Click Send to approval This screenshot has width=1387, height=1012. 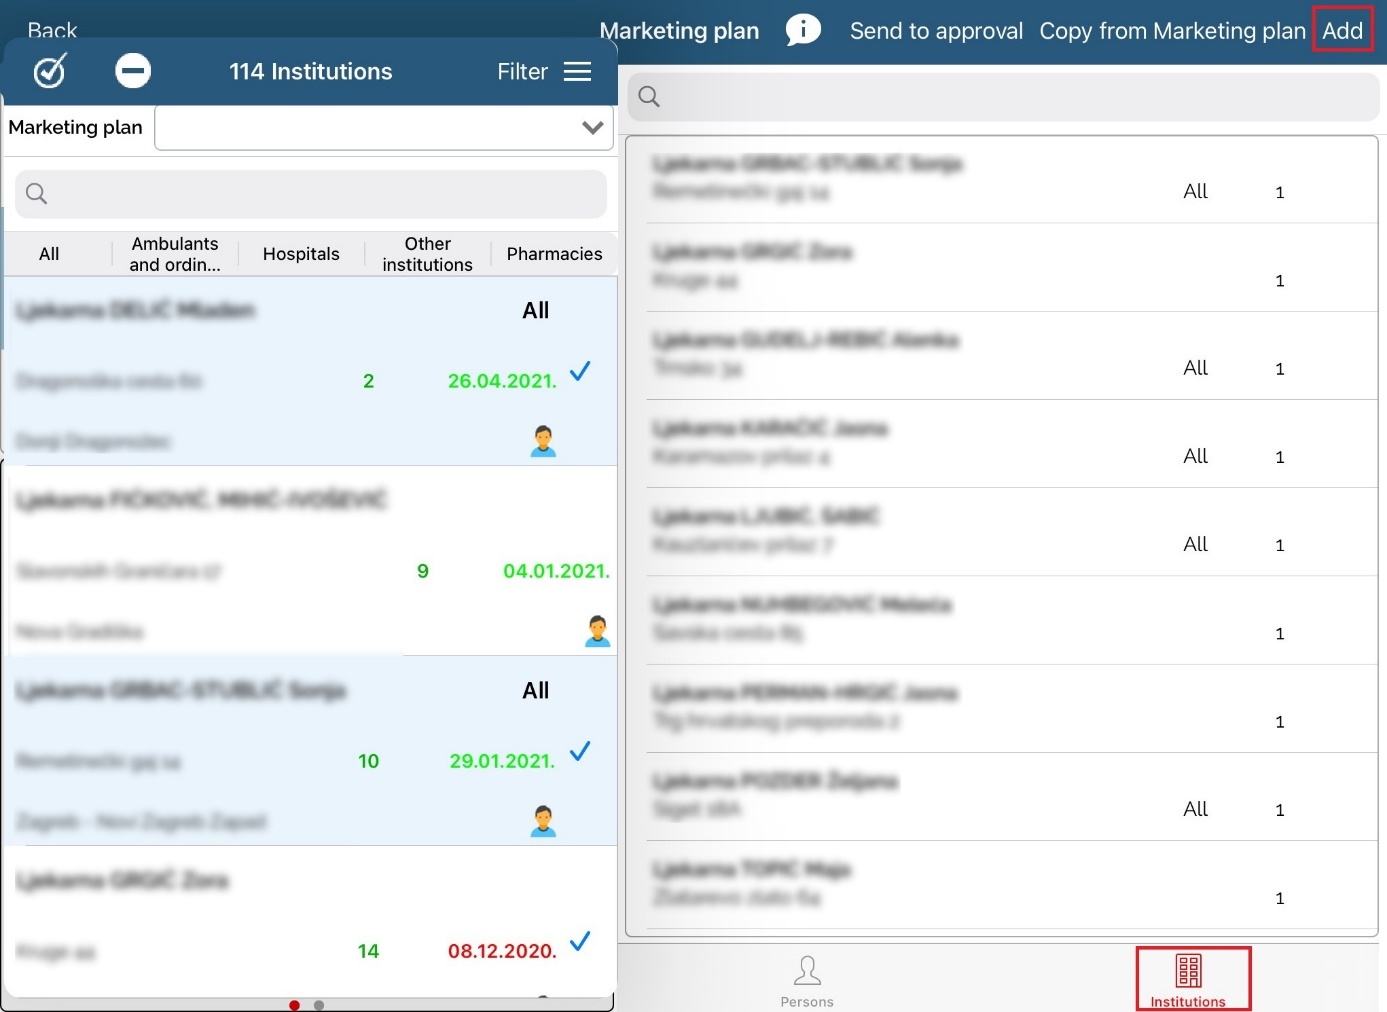click(936, 31)
